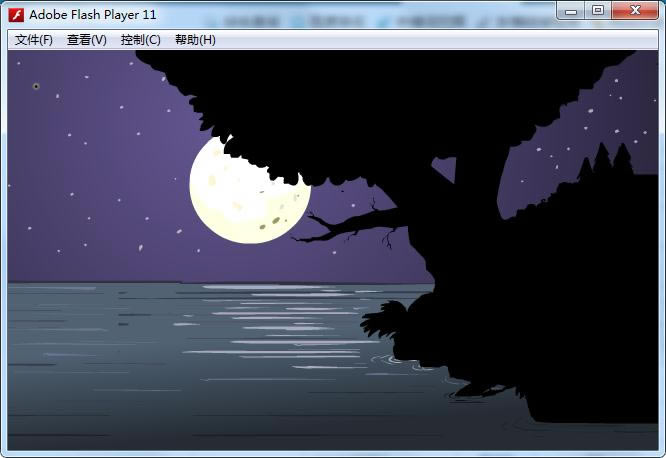Maximize the Flash Player window
Image resolution: width=666 pixels, height=458 pixels.
598,11
